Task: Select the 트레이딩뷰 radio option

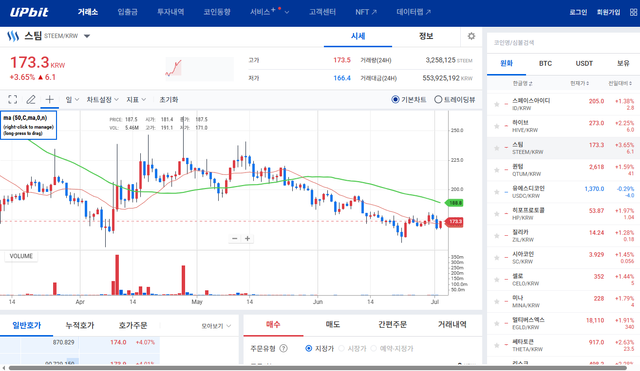Action: pos(454,100)
